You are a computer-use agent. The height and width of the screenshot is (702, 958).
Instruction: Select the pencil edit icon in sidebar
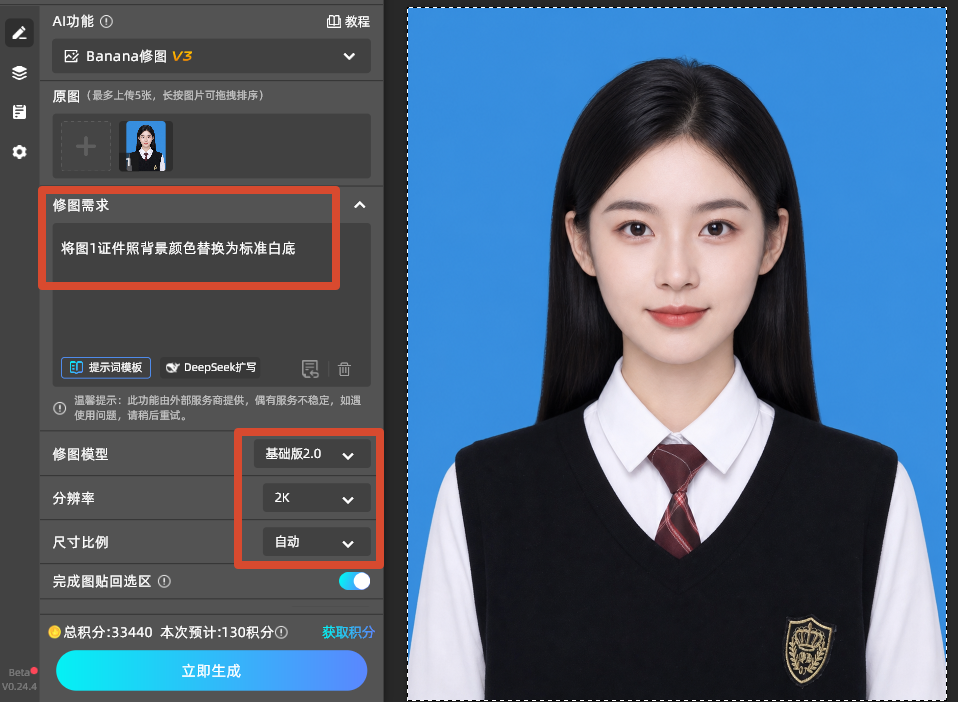point(20,32)
